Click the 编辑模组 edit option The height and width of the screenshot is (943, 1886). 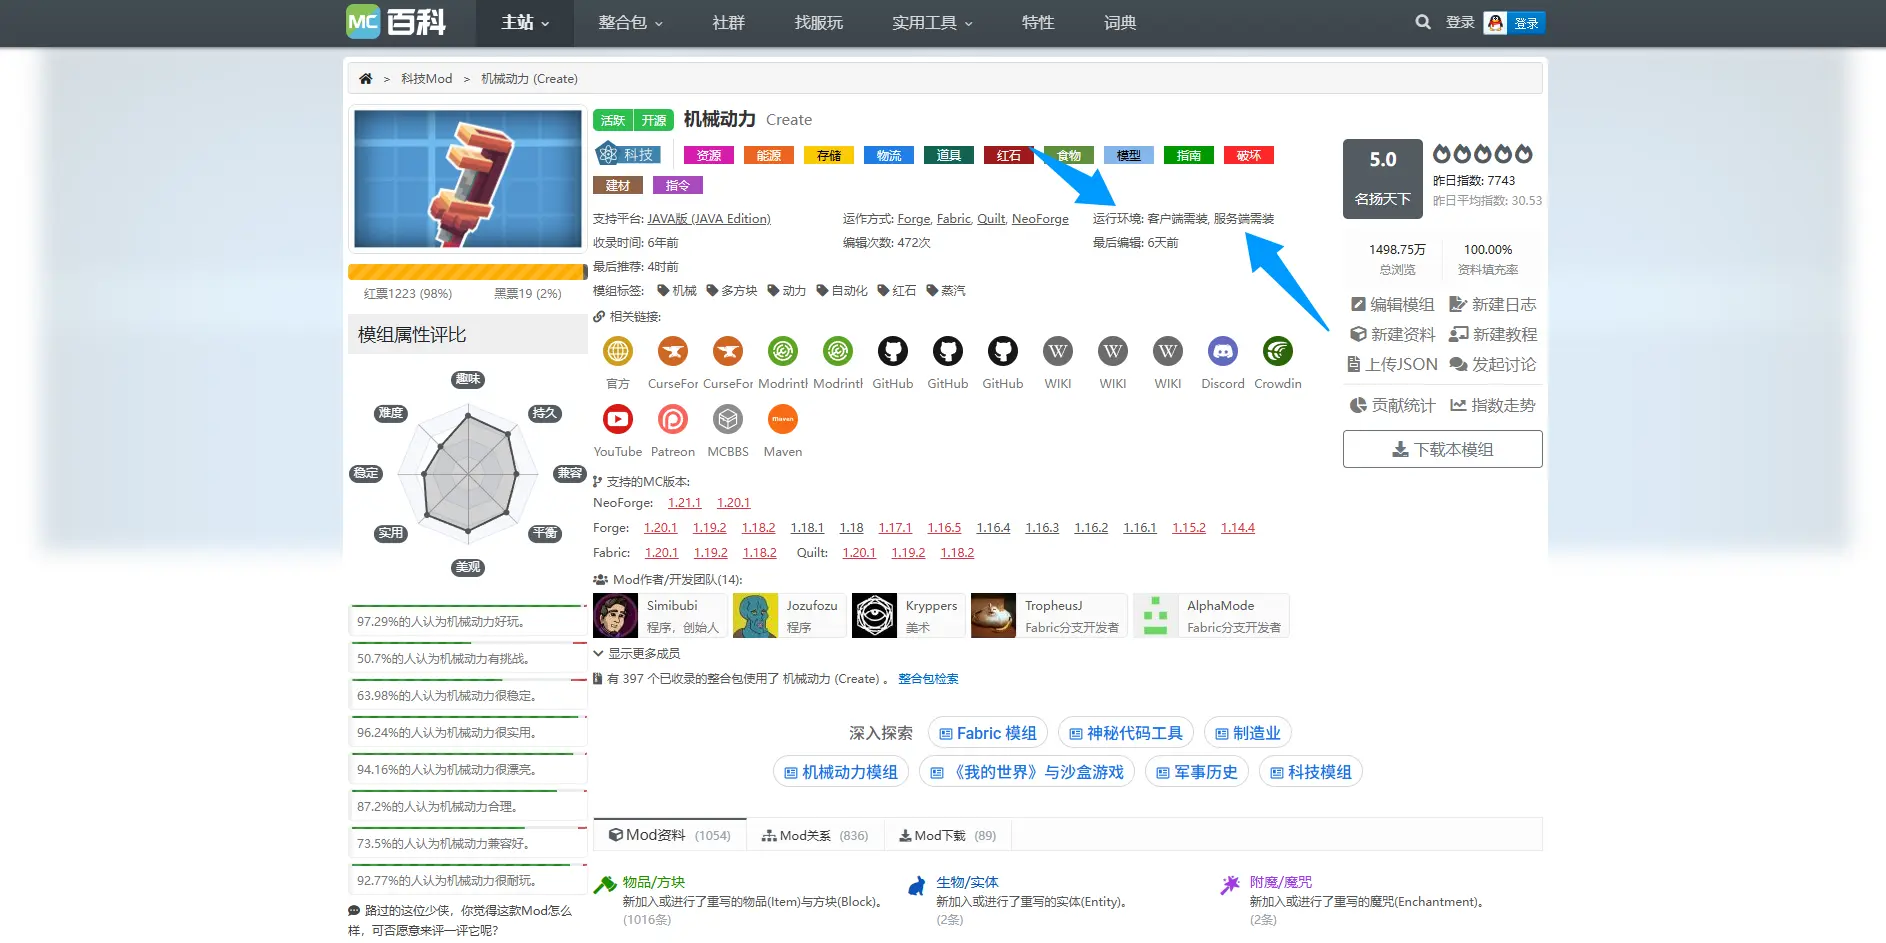coord(1392,304)
